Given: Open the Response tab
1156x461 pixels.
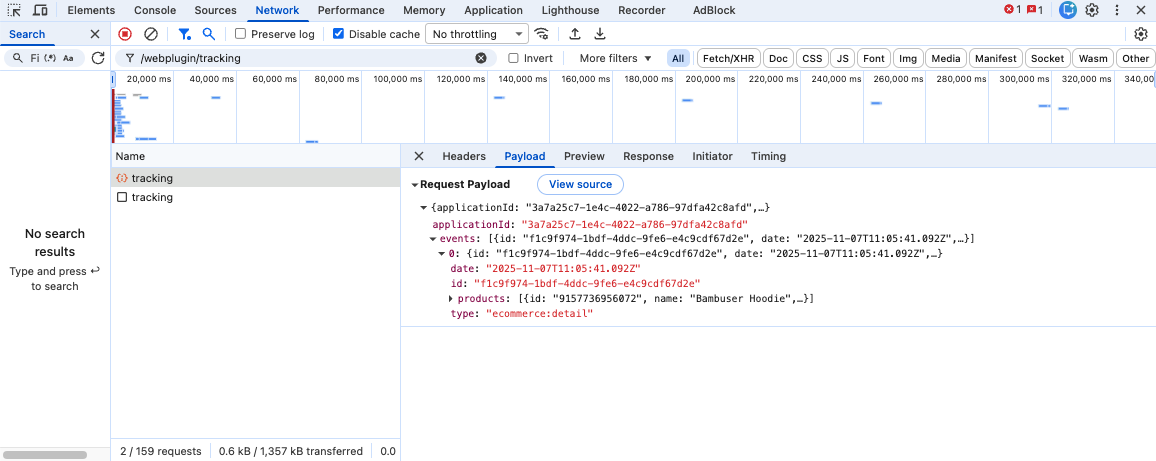Looking at the screenshot, I should click(x=648, y=156).
